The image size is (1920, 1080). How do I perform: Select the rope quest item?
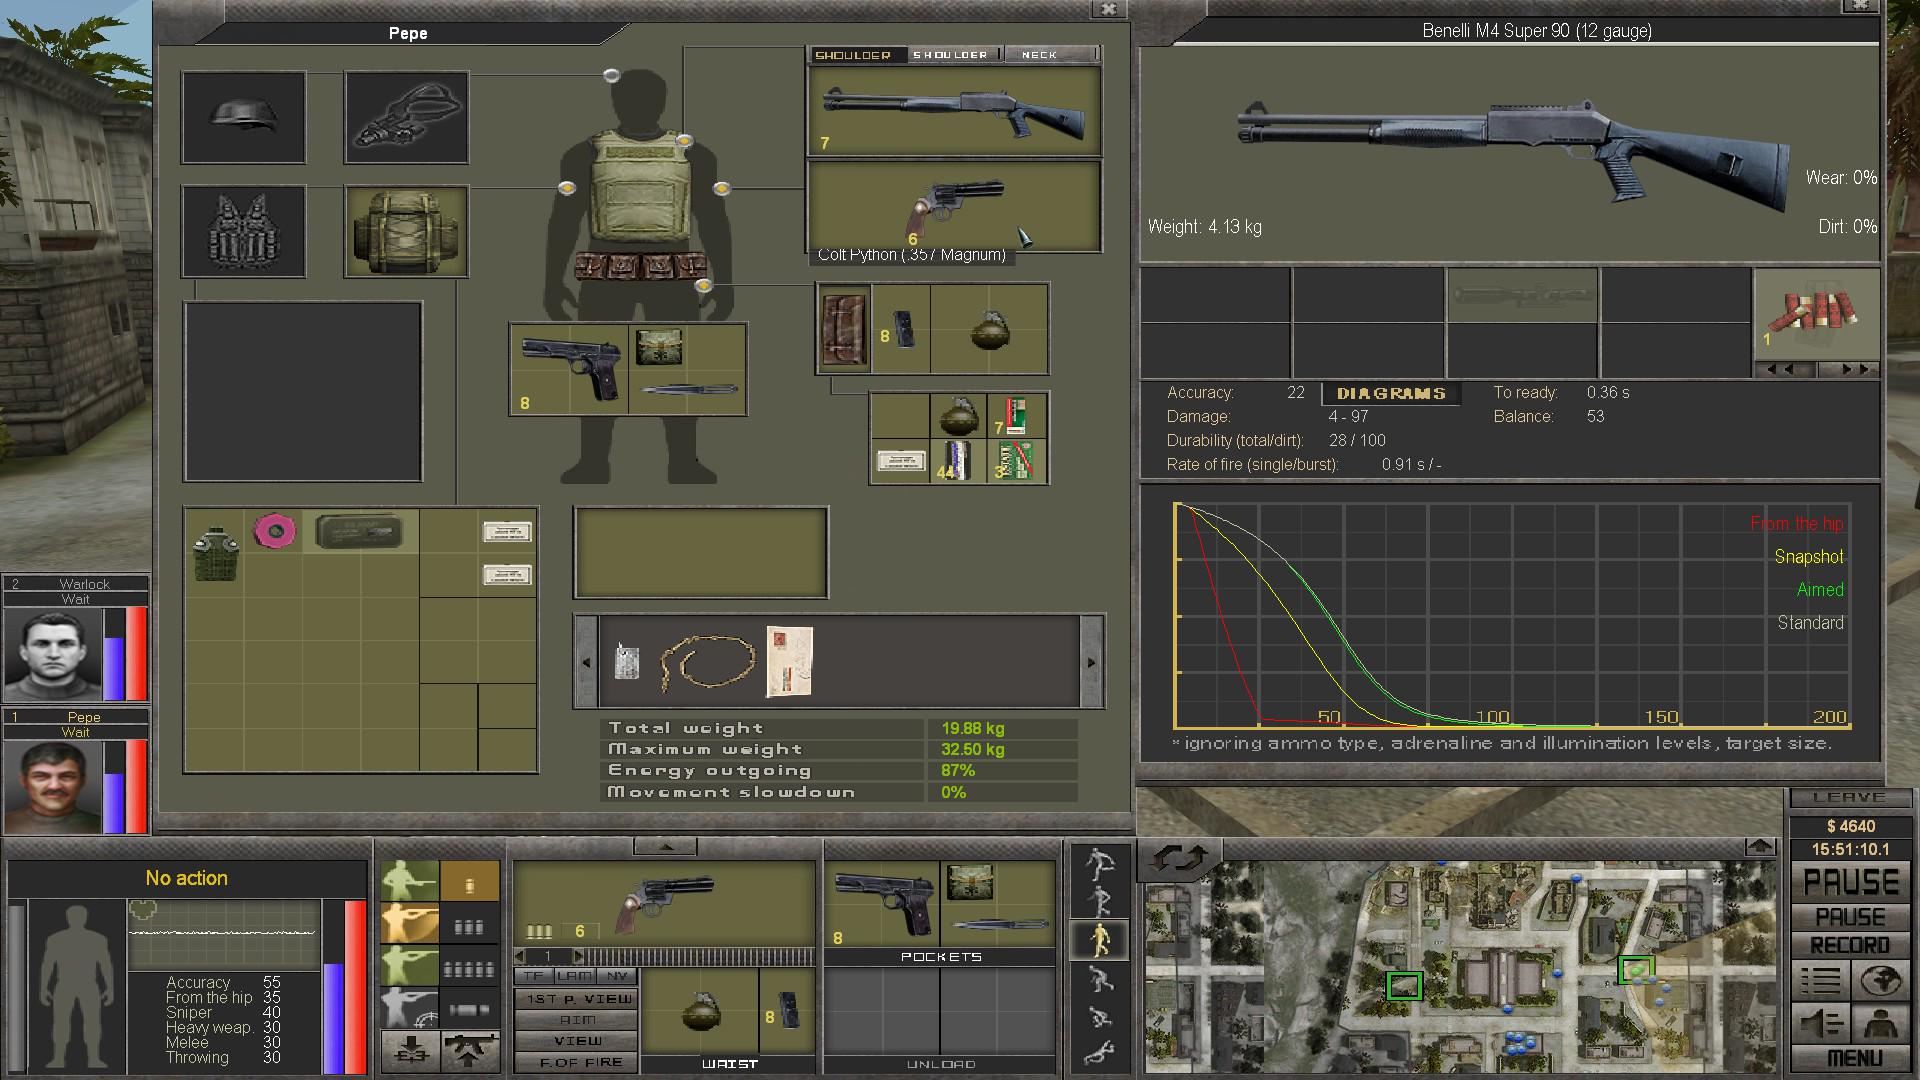pyautogui.click(x=708, y=662)
